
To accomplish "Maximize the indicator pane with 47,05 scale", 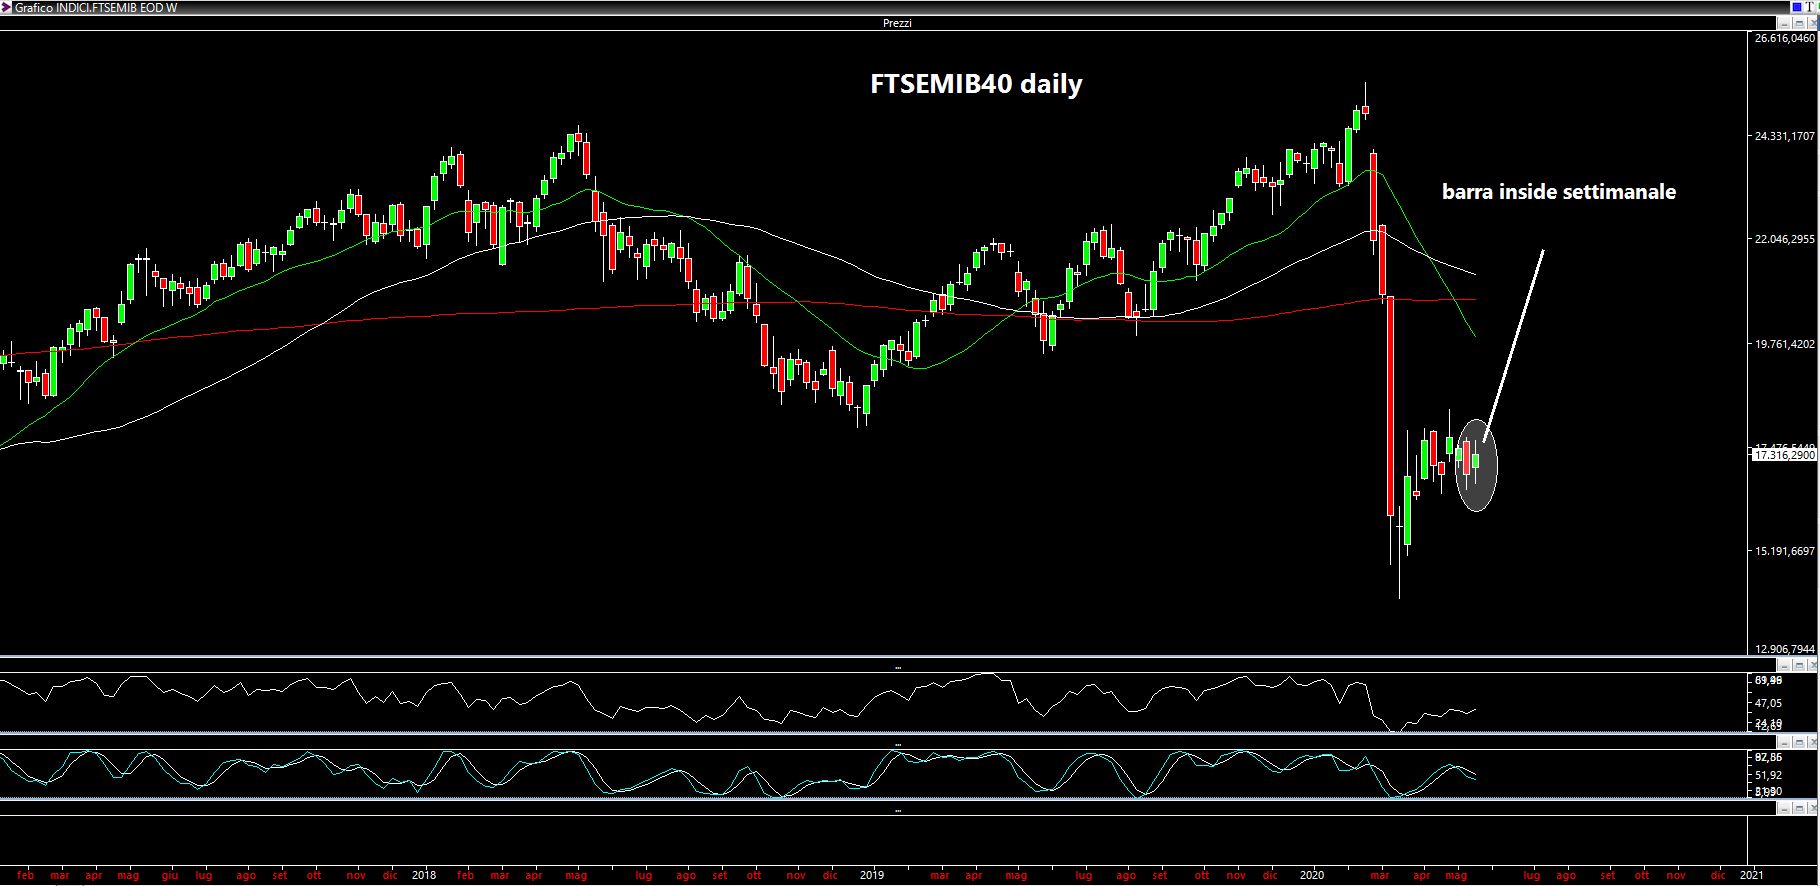I will coord(1799,665).
